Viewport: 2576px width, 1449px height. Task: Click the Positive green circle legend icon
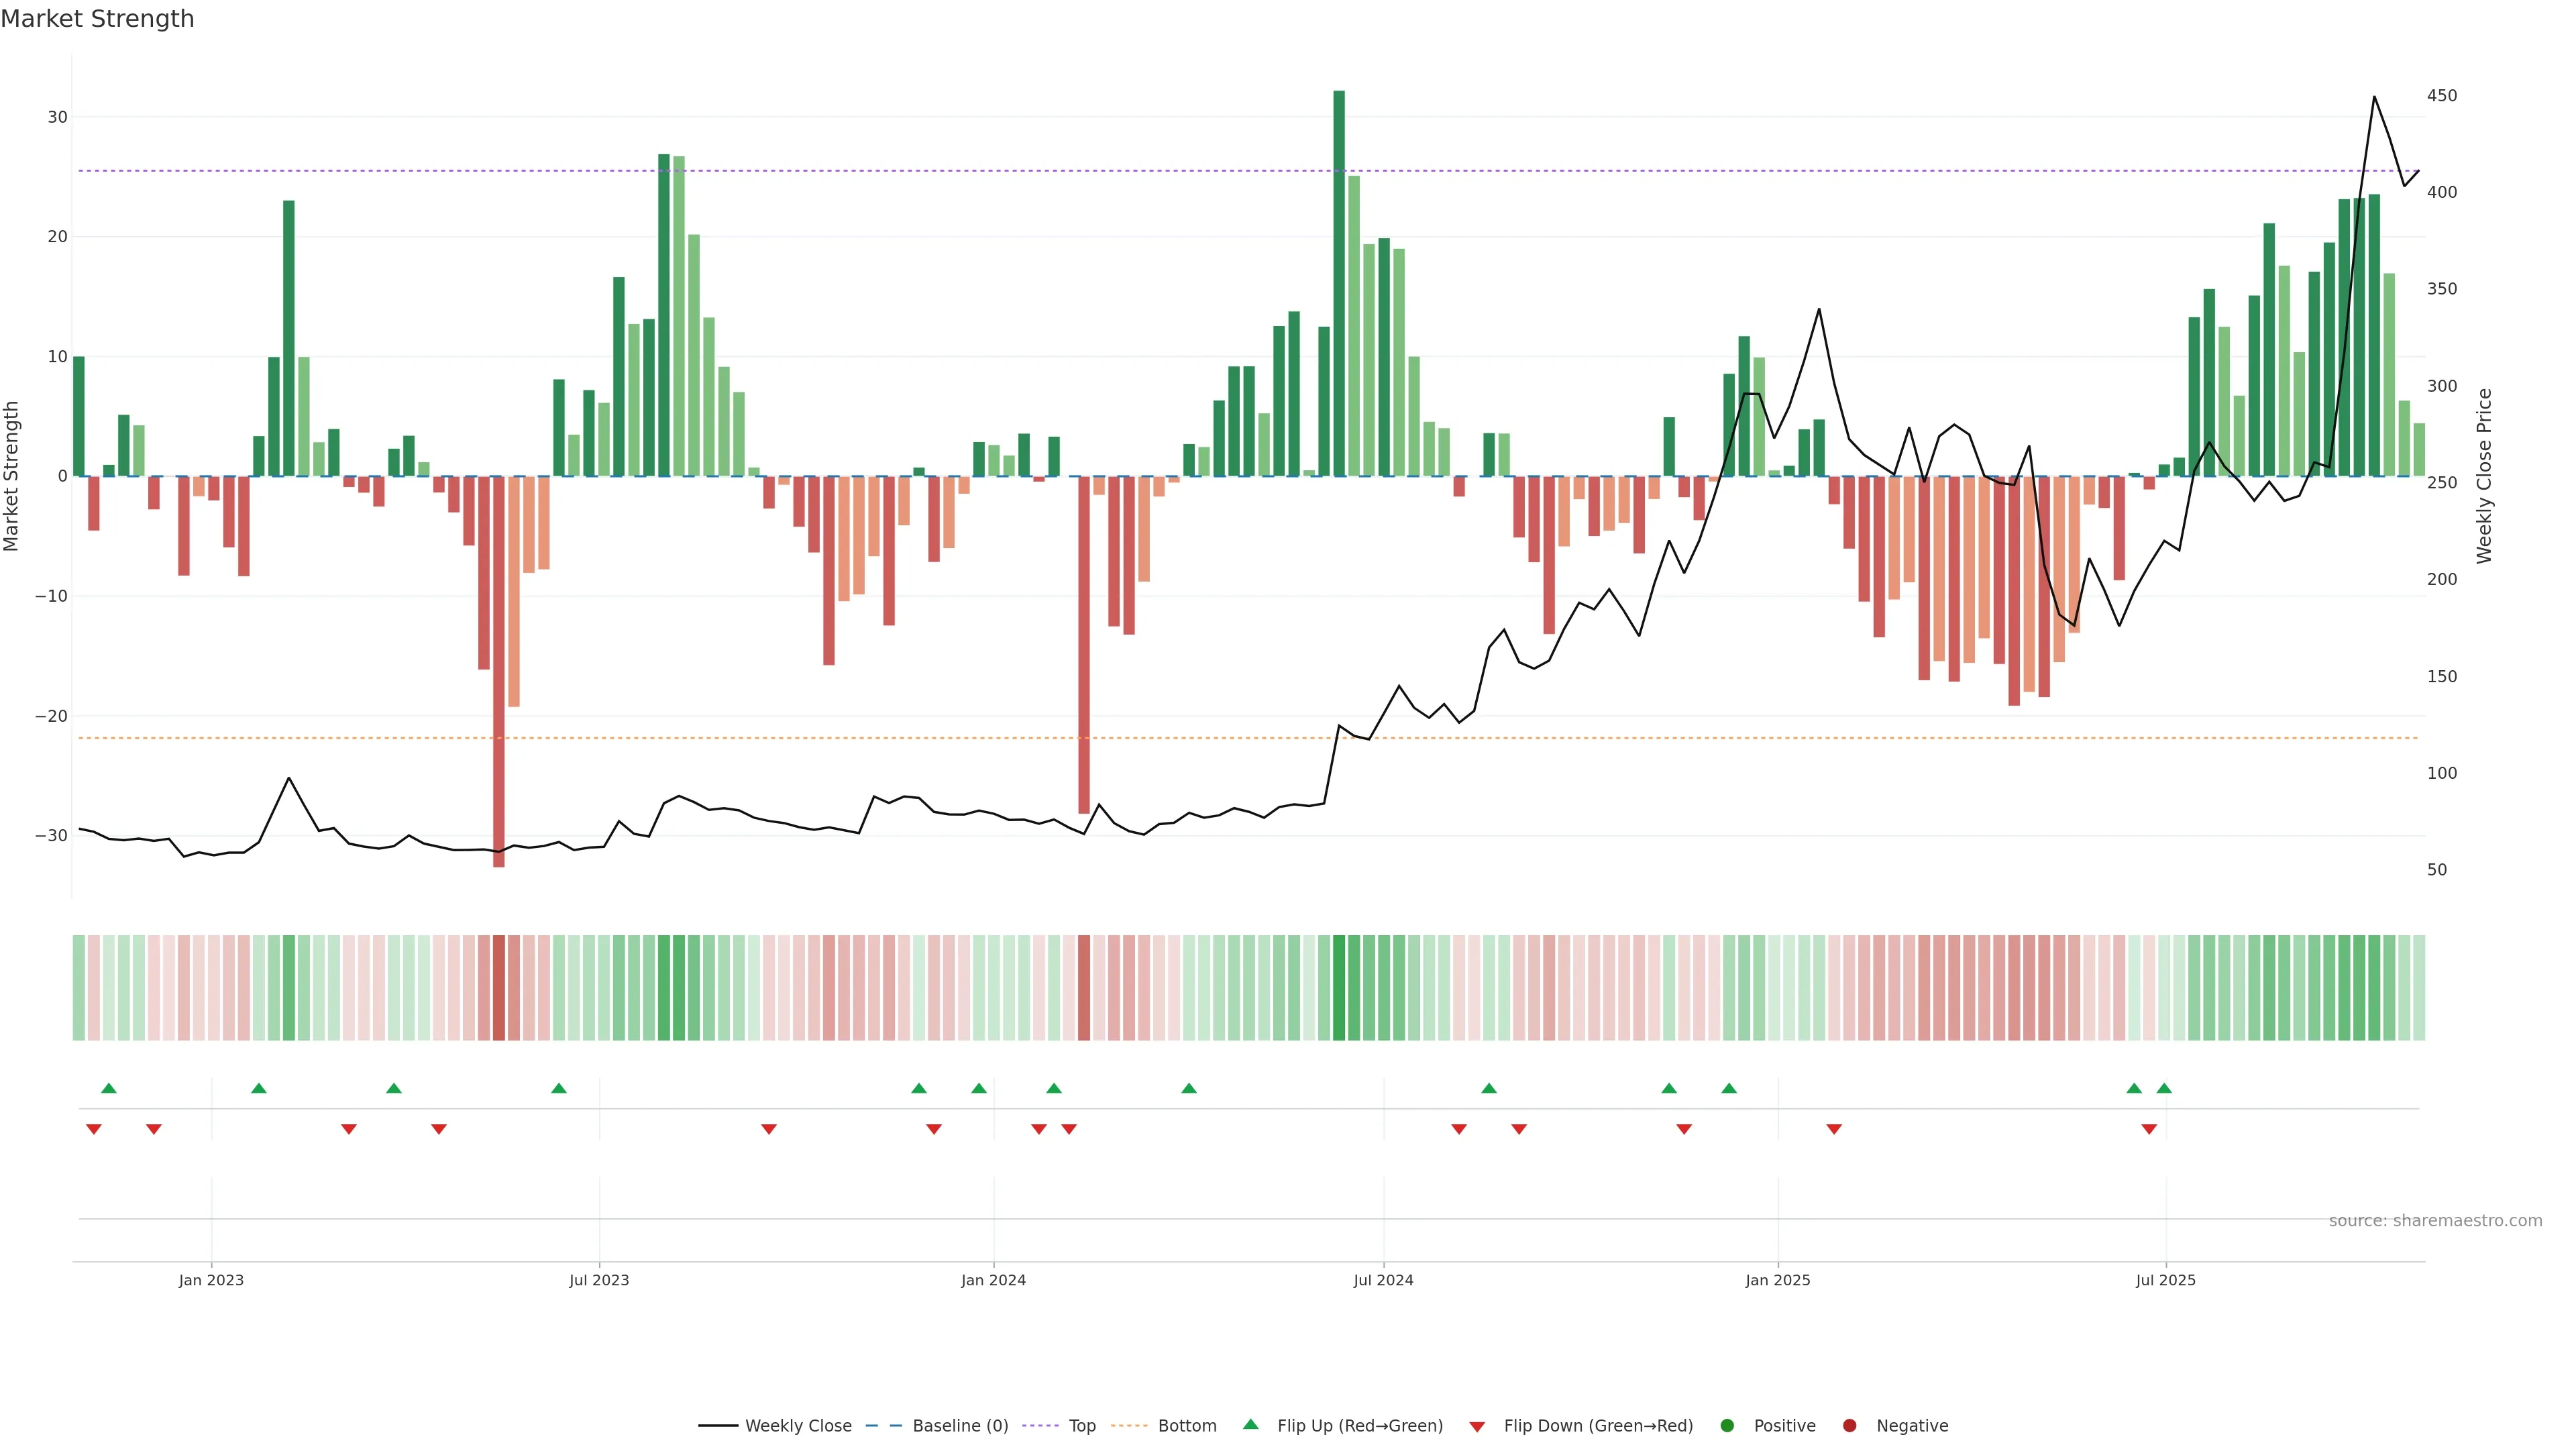pos(1727,1426)
